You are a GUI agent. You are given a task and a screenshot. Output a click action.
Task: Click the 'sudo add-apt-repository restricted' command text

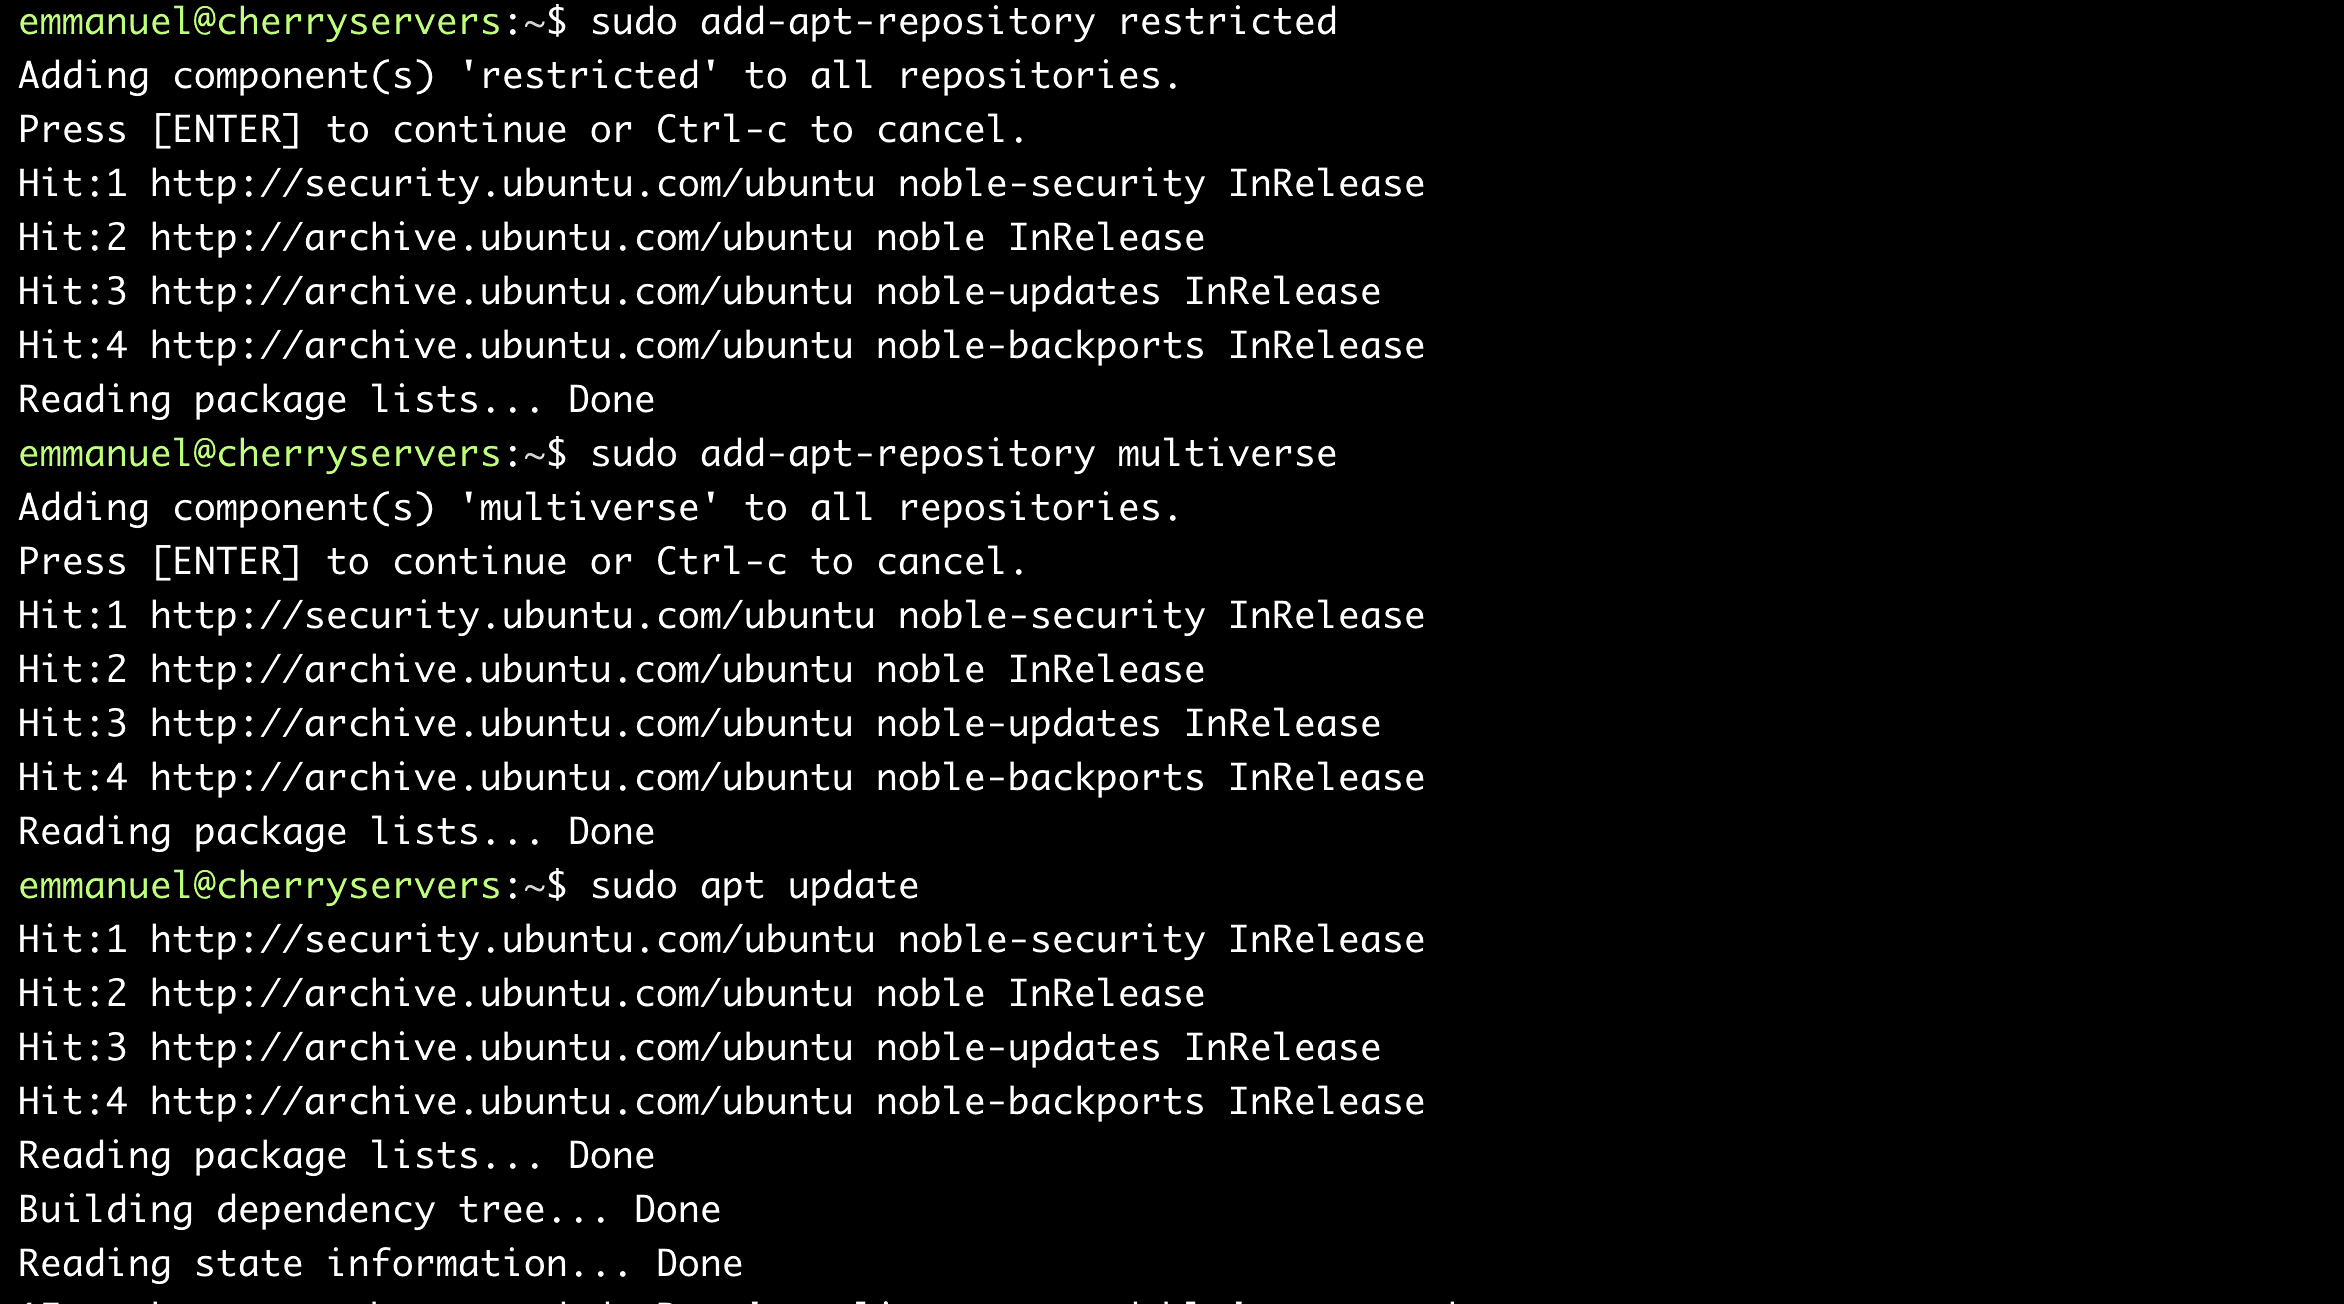[962, 22]
